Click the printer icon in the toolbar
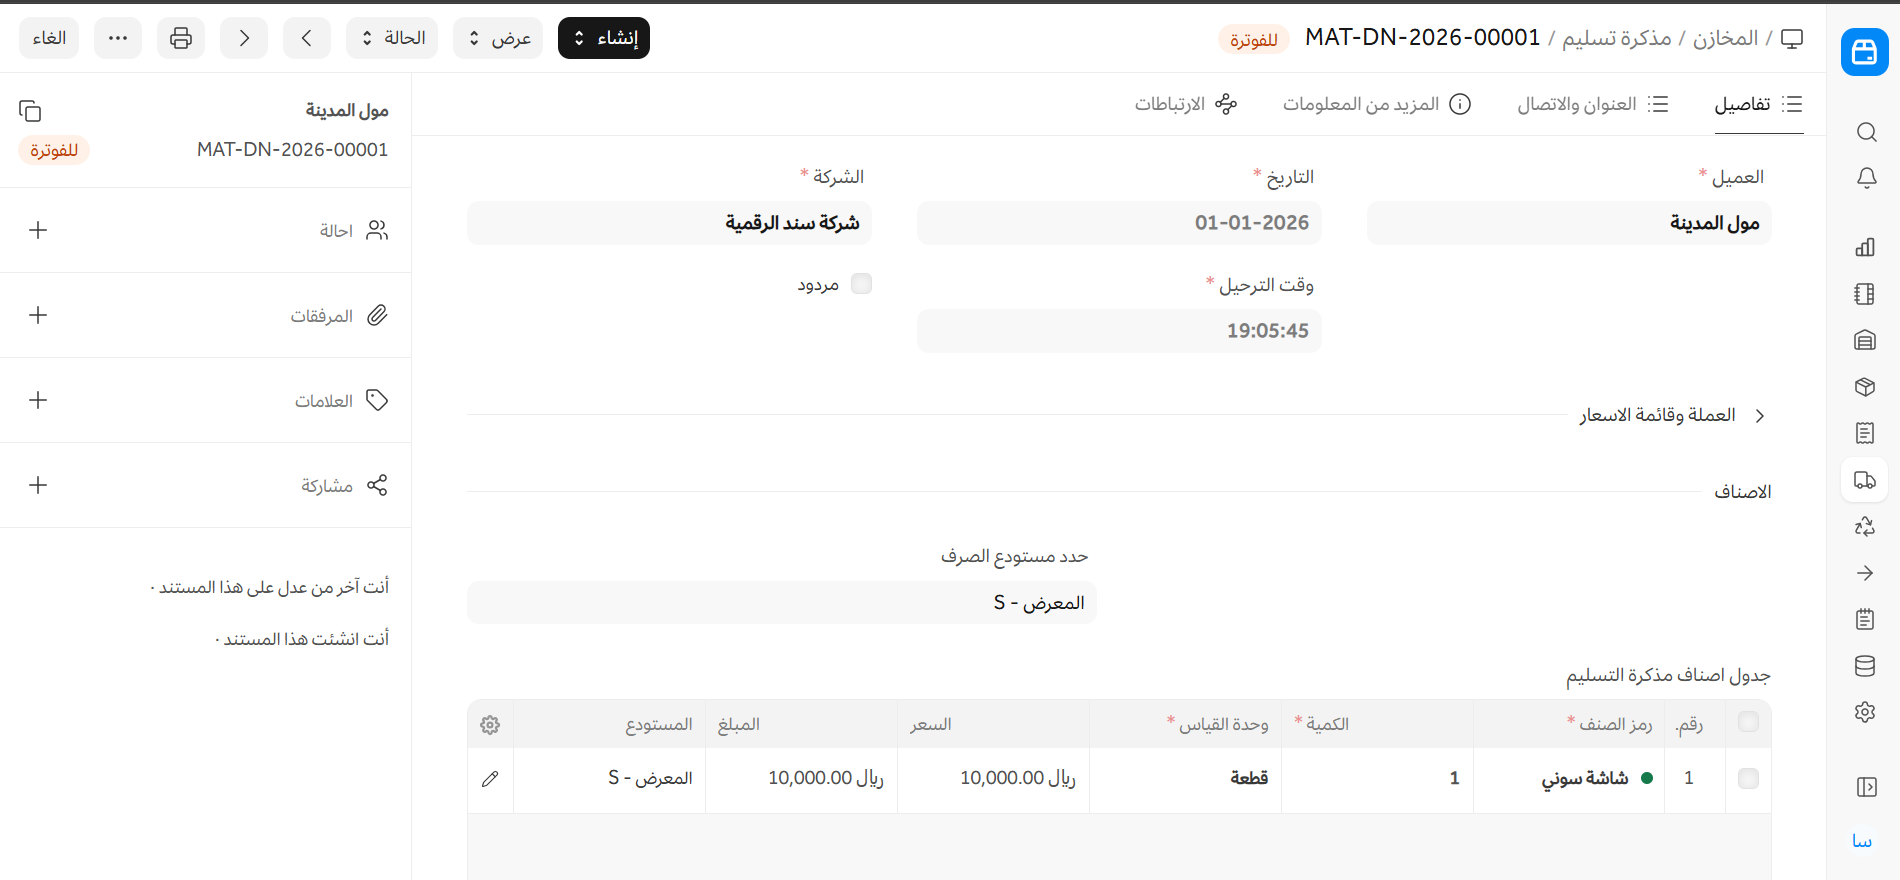 (x=181, y=38)
